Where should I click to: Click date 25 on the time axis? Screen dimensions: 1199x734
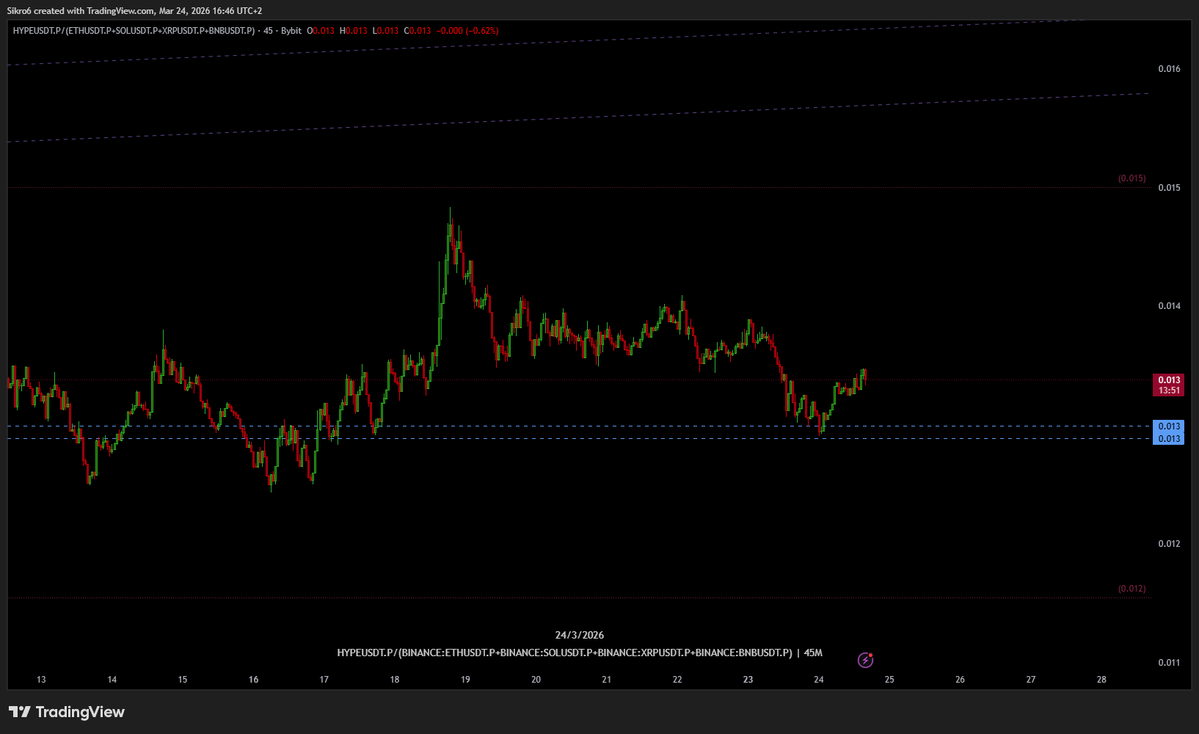click(889, 679)
